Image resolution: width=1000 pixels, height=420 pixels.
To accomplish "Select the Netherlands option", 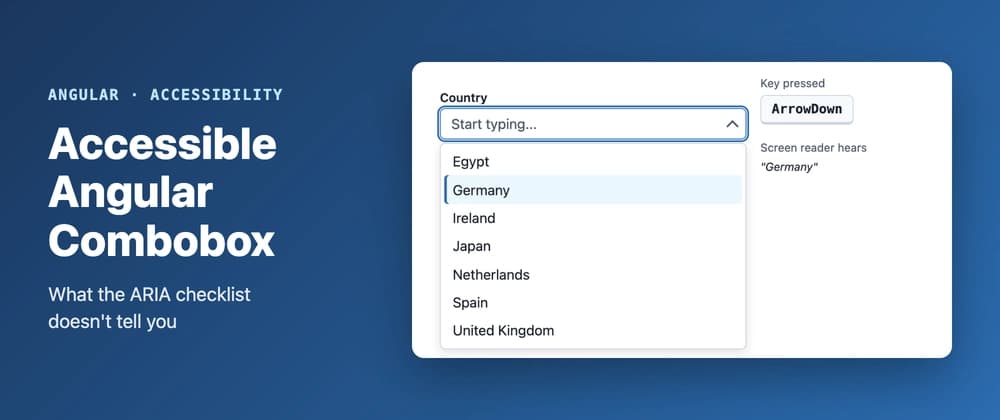I will 593,275.
